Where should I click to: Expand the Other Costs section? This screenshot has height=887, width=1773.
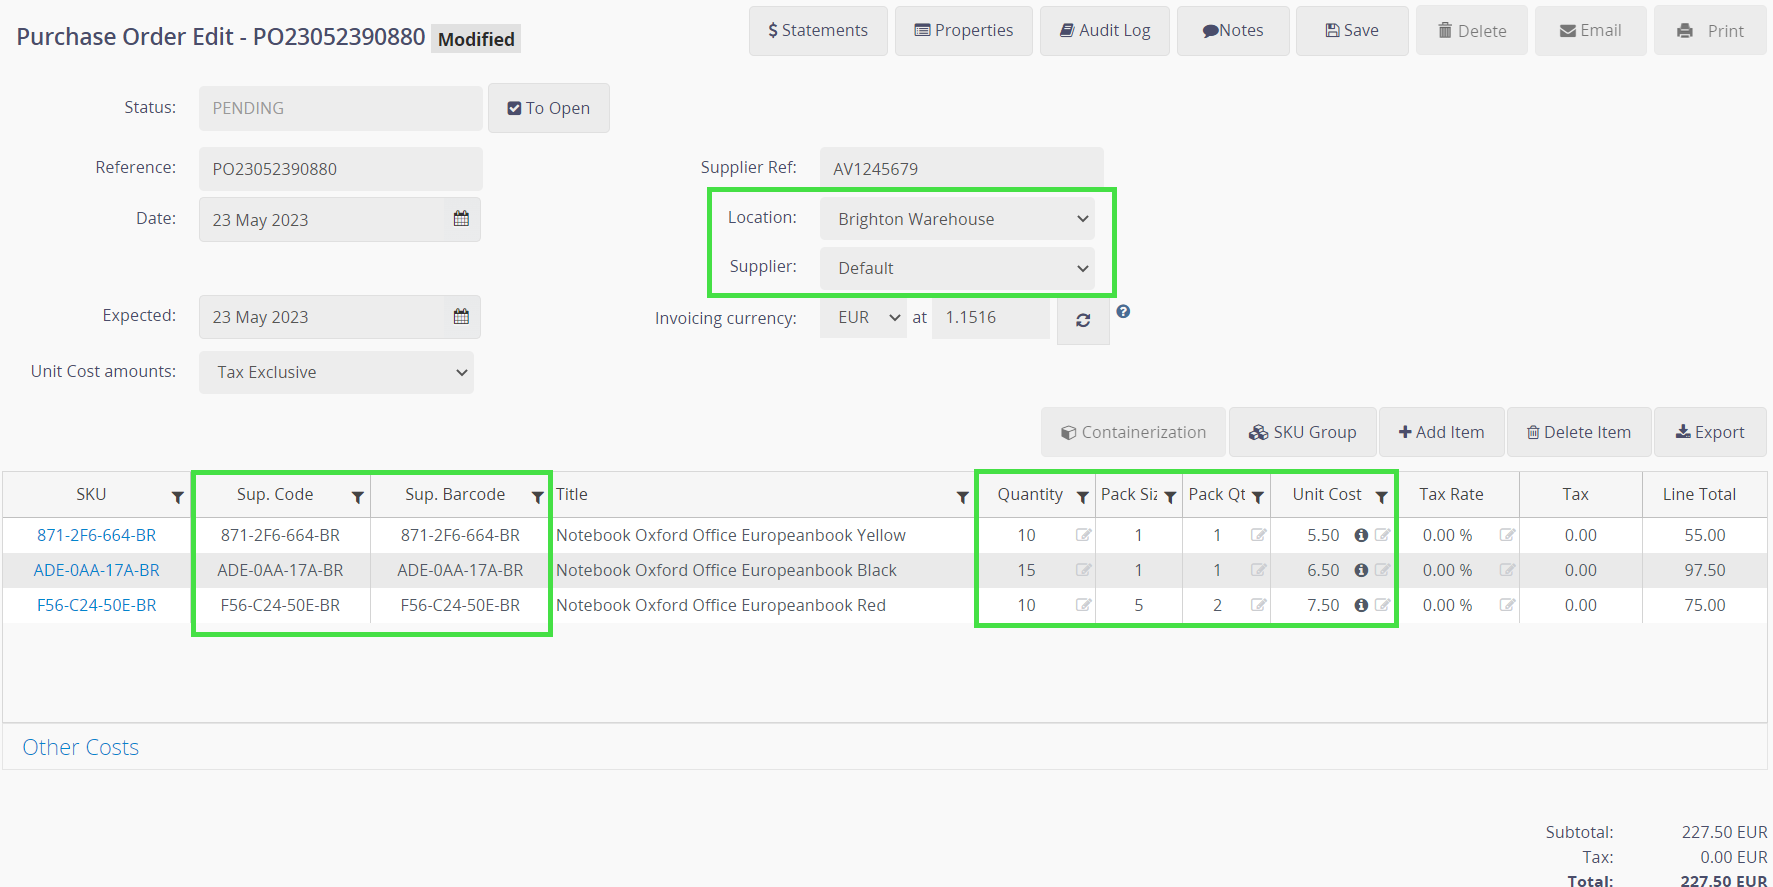[x=80, y=747]
